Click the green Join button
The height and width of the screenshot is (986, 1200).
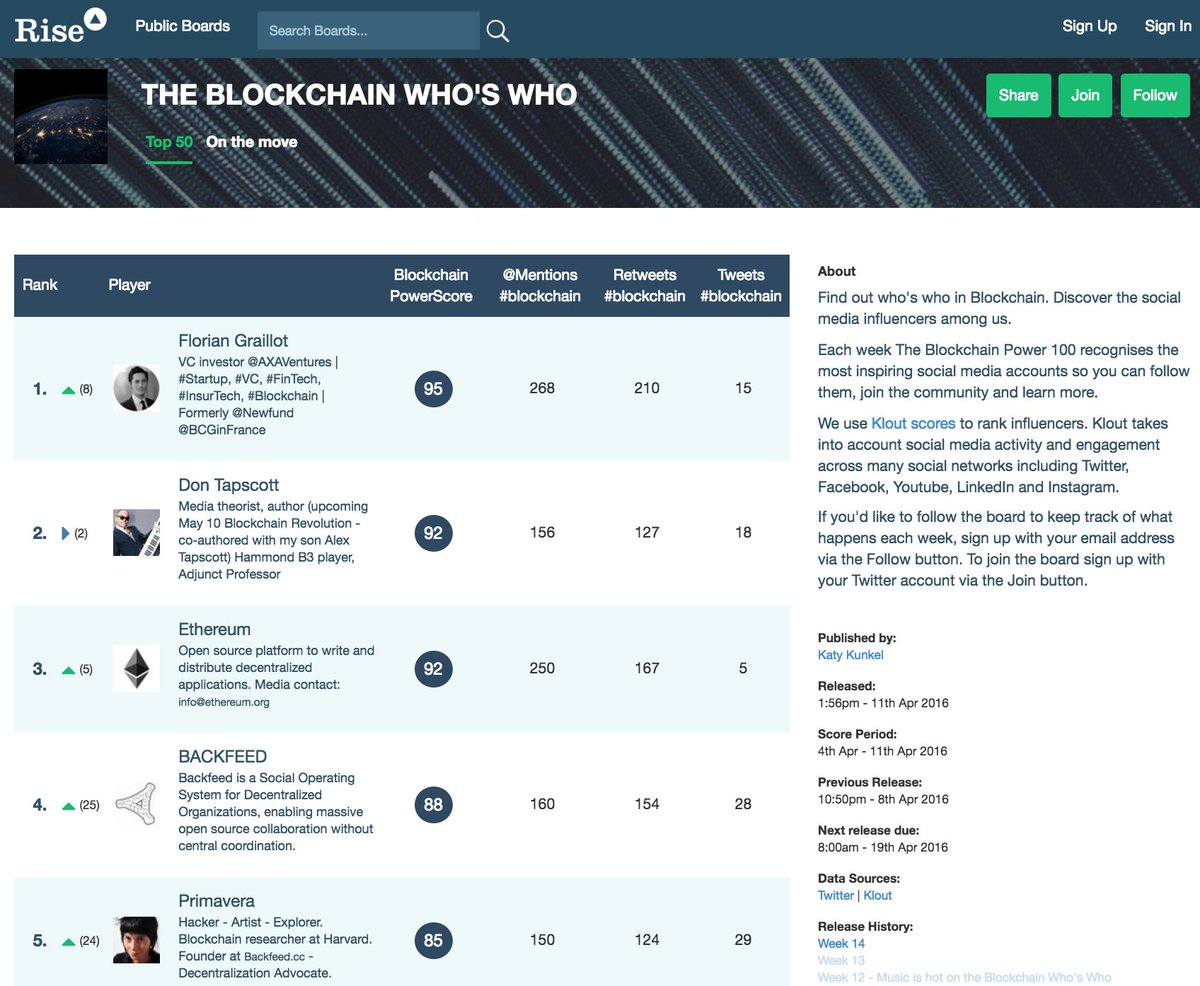pos(1085,95)
